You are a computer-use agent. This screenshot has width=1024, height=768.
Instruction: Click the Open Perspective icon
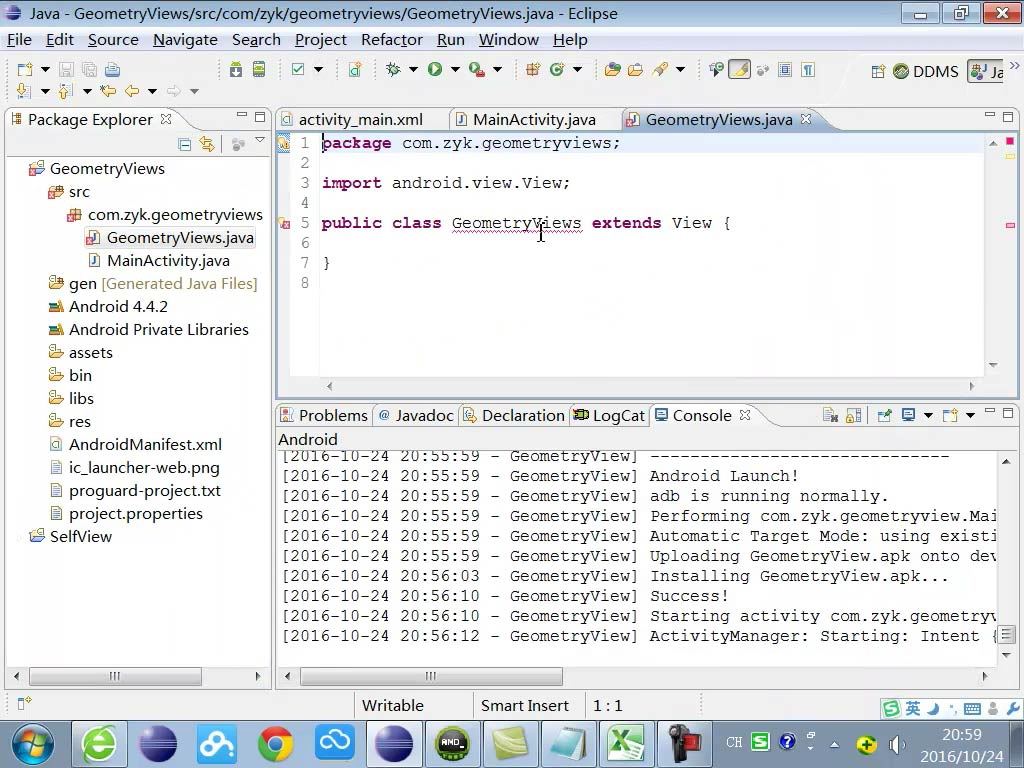[878, 71]
